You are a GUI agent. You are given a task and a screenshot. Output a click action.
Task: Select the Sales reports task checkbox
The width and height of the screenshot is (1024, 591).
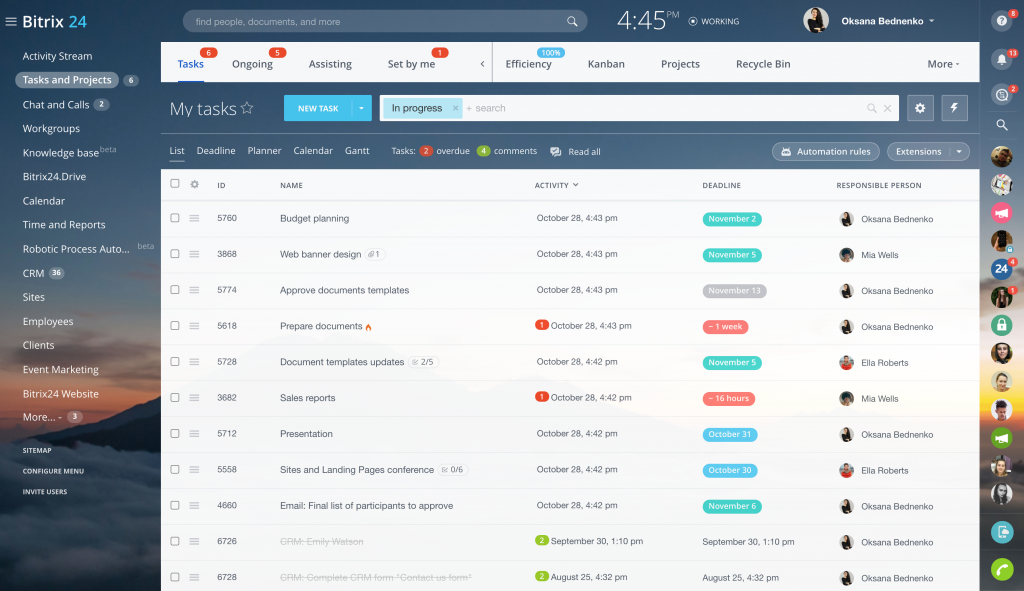tap(175, 398)
